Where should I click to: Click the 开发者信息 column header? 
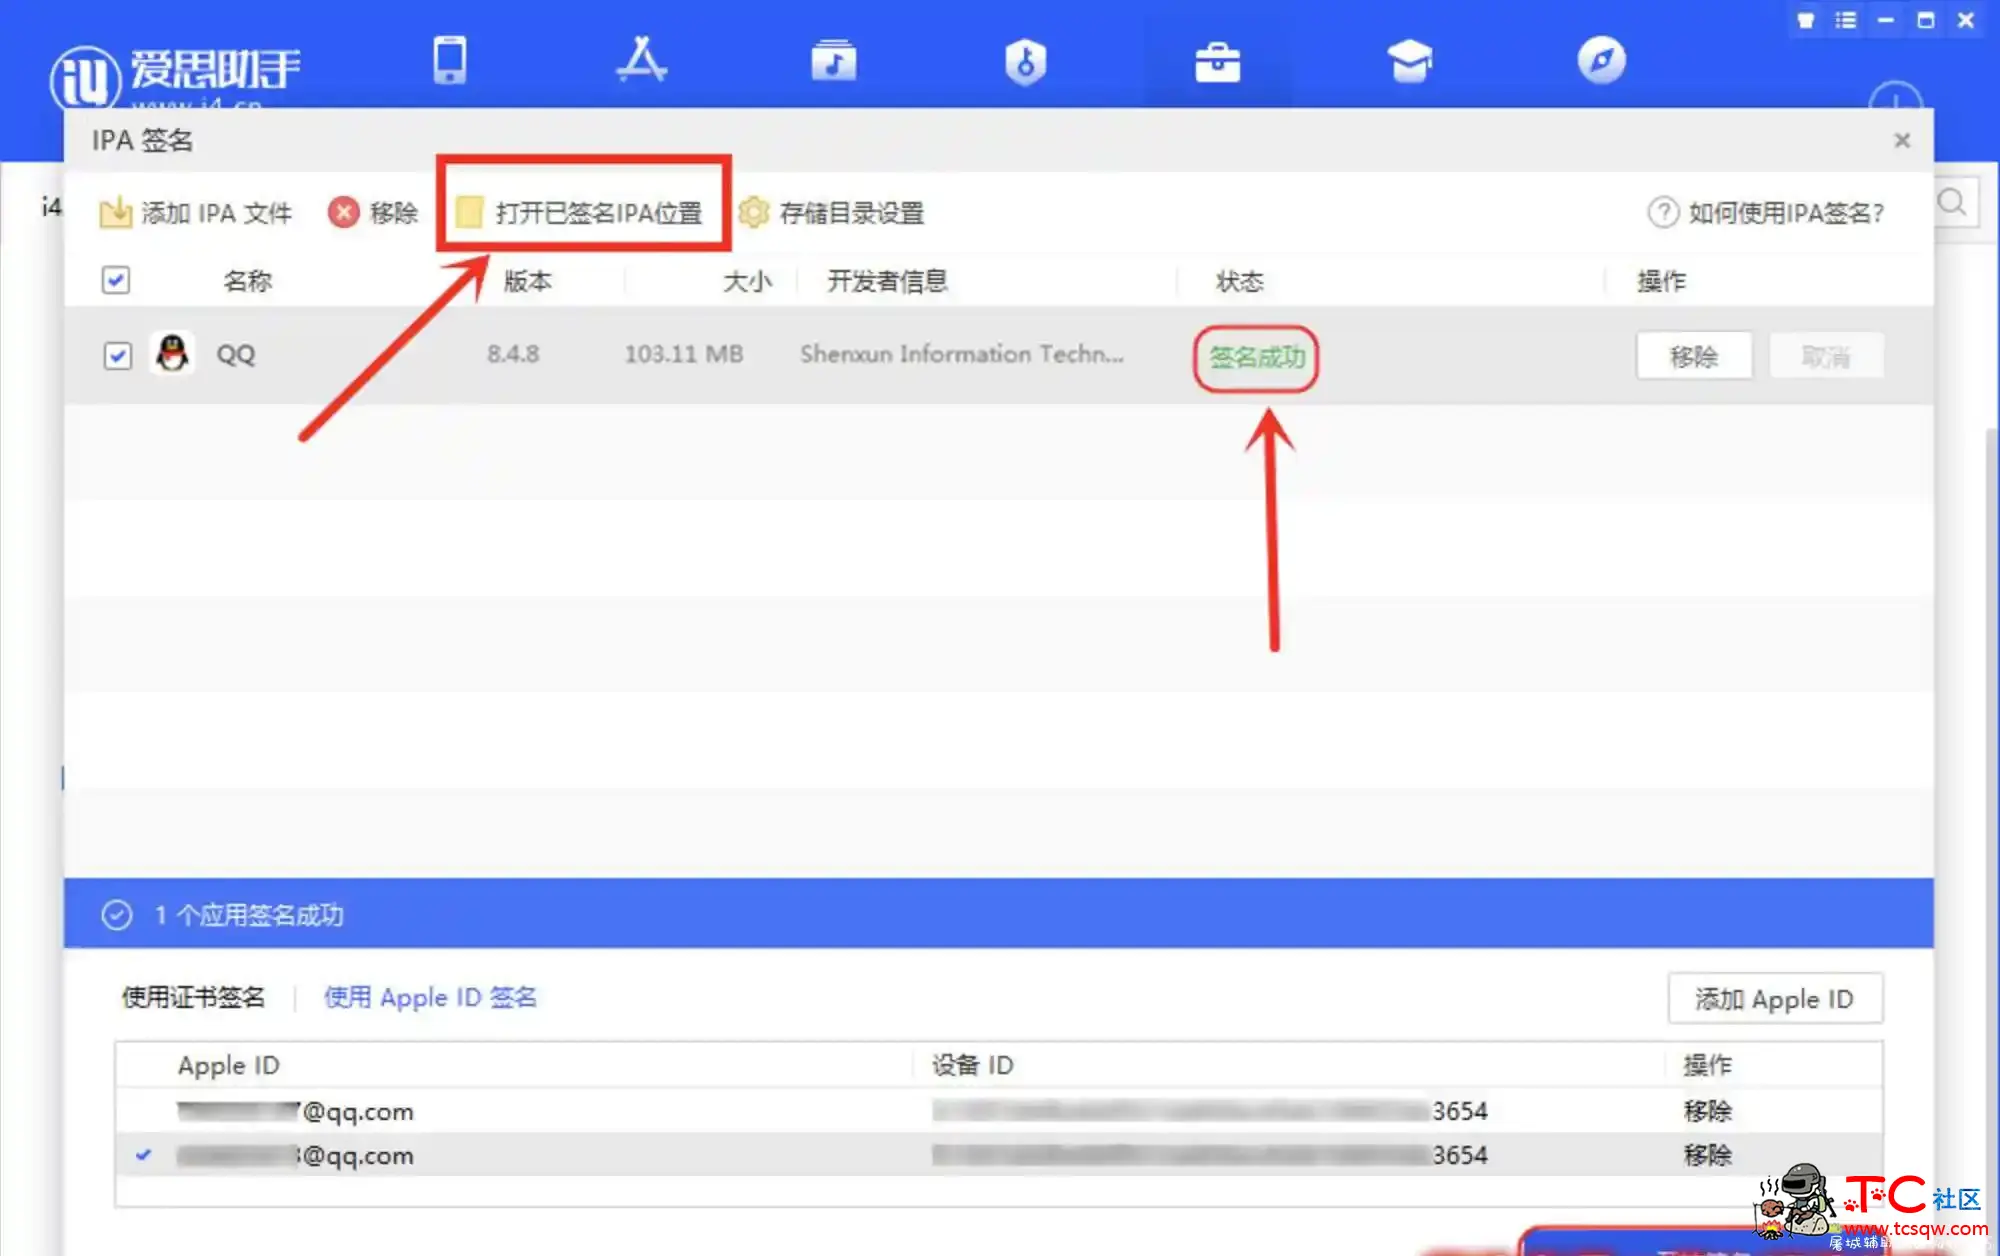tap(888, 281)
